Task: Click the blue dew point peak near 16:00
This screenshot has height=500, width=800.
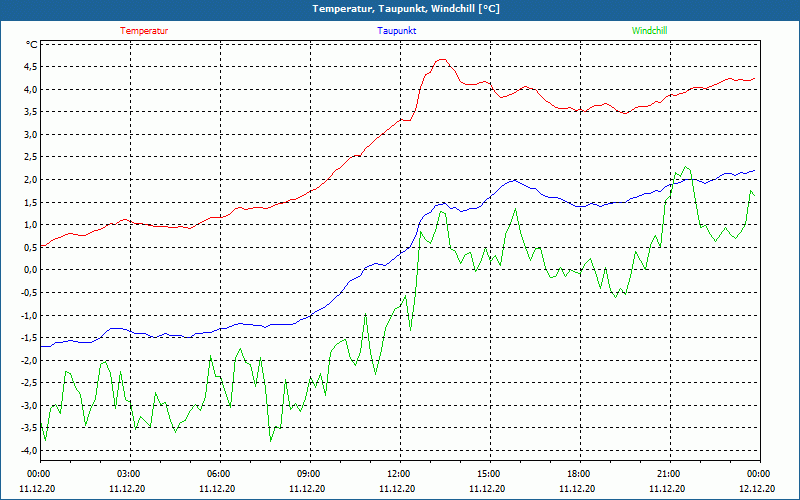Action: (x=514, y=180)
